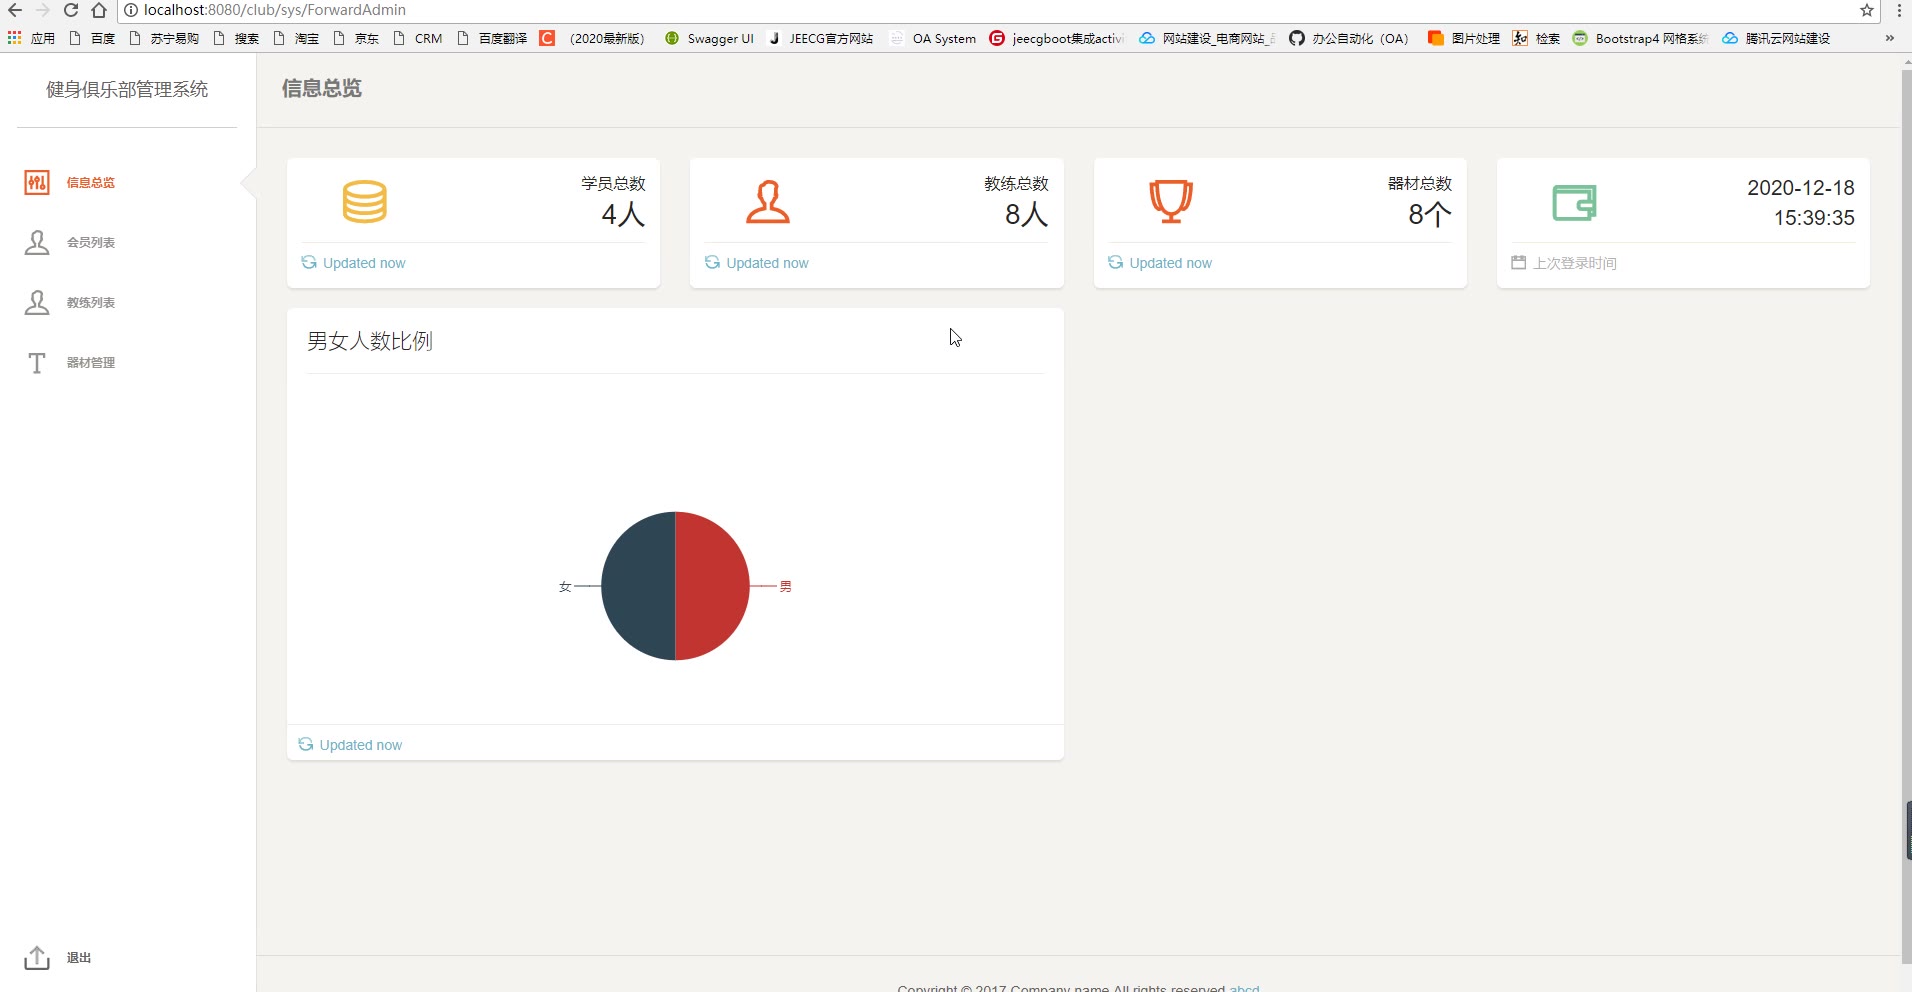Click refresh icon below the pie chart
The height and width of the screenshot is (992, 1912).
click(x=306, y=744)
